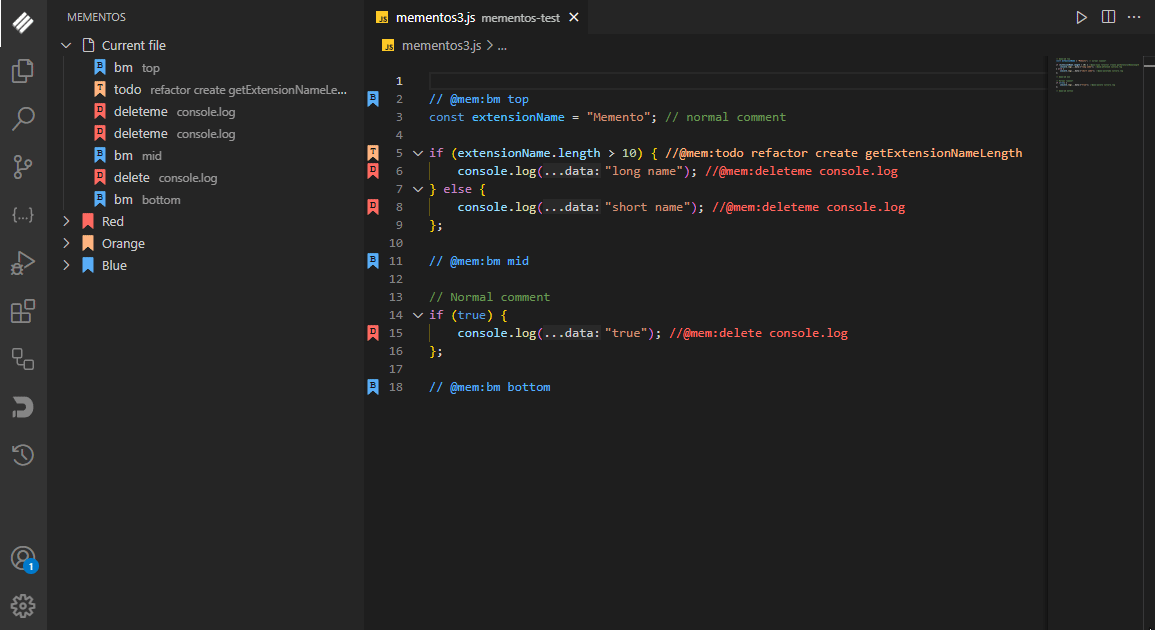This screenshot has height=630, width=1155.
Task: Open the Search view
Action: pyautogui.click(x=23, y=119)
